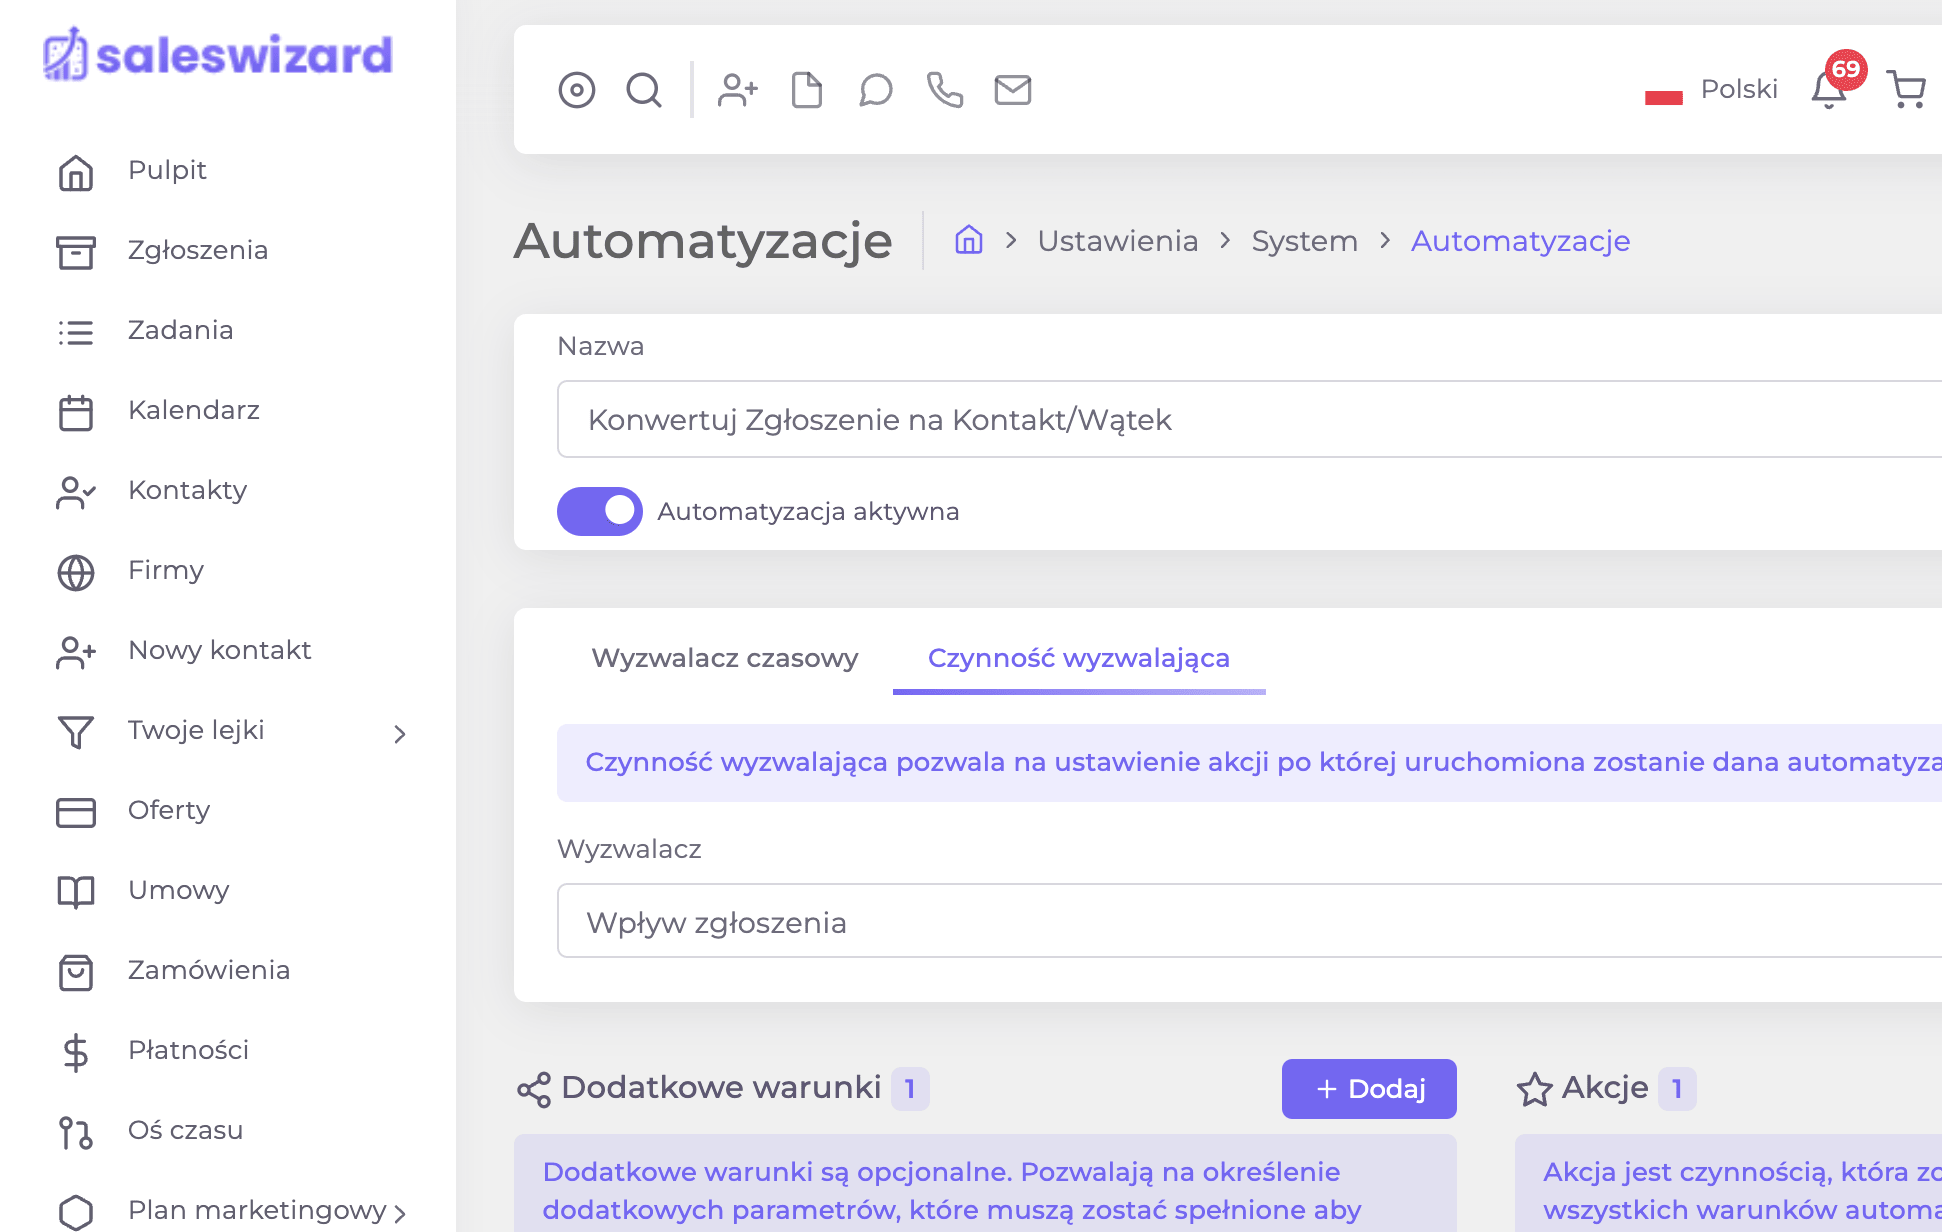Click the Oferty card icon
Viewport: 1942px width, 1232px height.
[76, 812]
